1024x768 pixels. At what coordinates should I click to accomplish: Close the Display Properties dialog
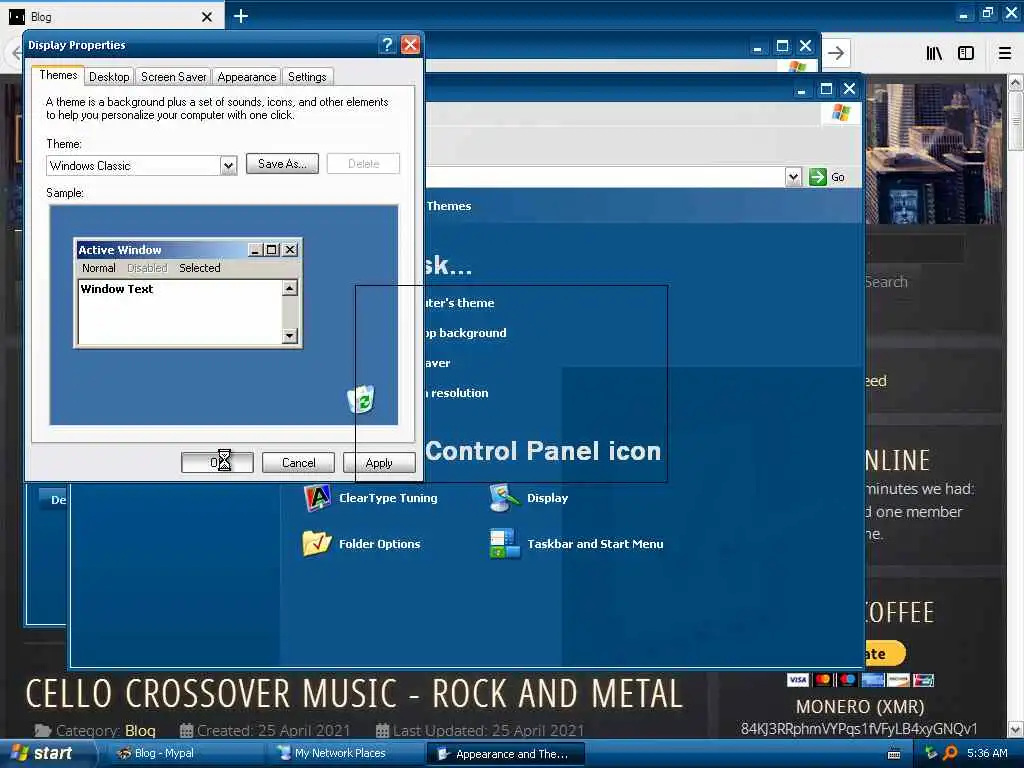tap(410, 44)
